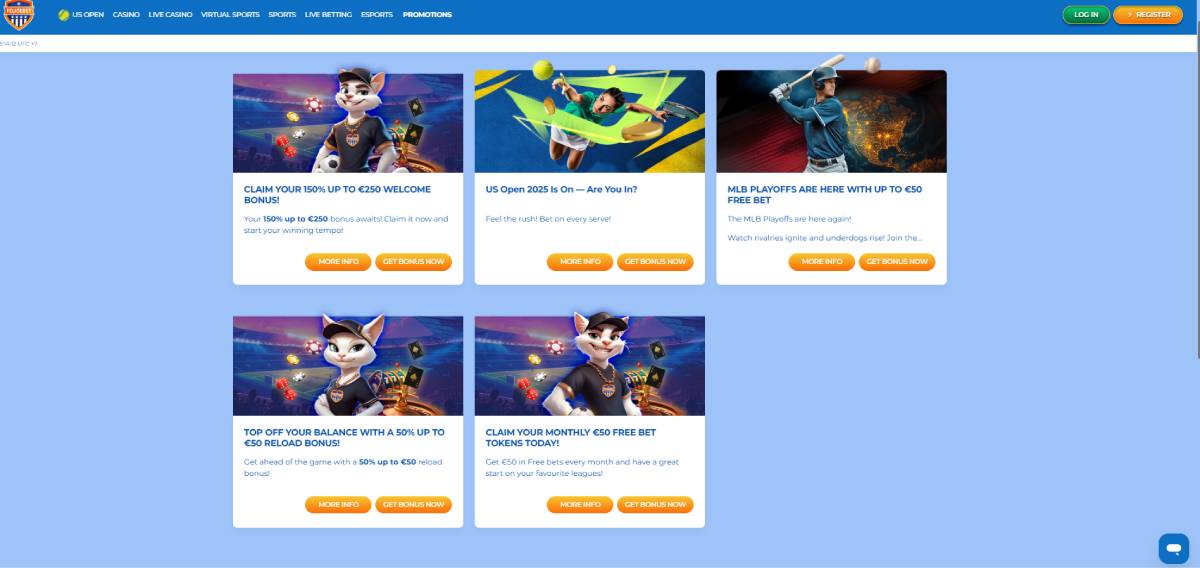Go to Virtual Sports section
The width and height of the screenshot is (1200, 568).
coord(230,15)
